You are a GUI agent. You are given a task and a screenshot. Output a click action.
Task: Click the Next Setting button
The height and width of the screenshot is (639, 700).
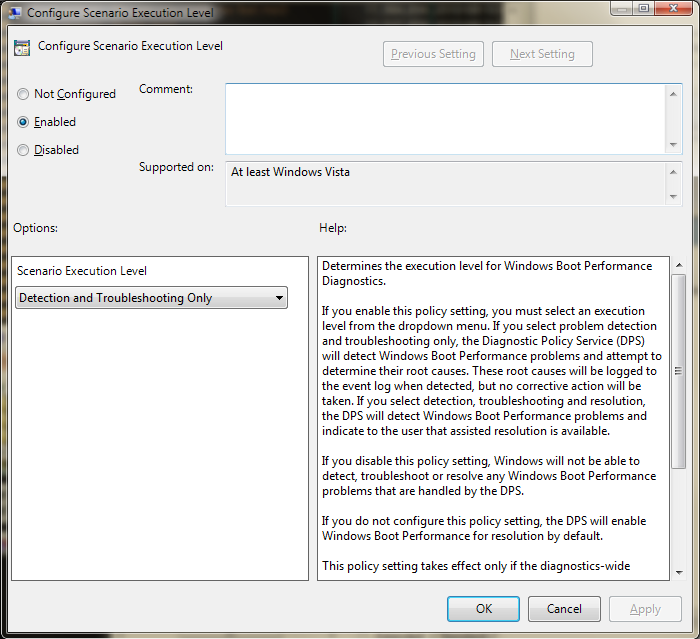click(542, 54)
